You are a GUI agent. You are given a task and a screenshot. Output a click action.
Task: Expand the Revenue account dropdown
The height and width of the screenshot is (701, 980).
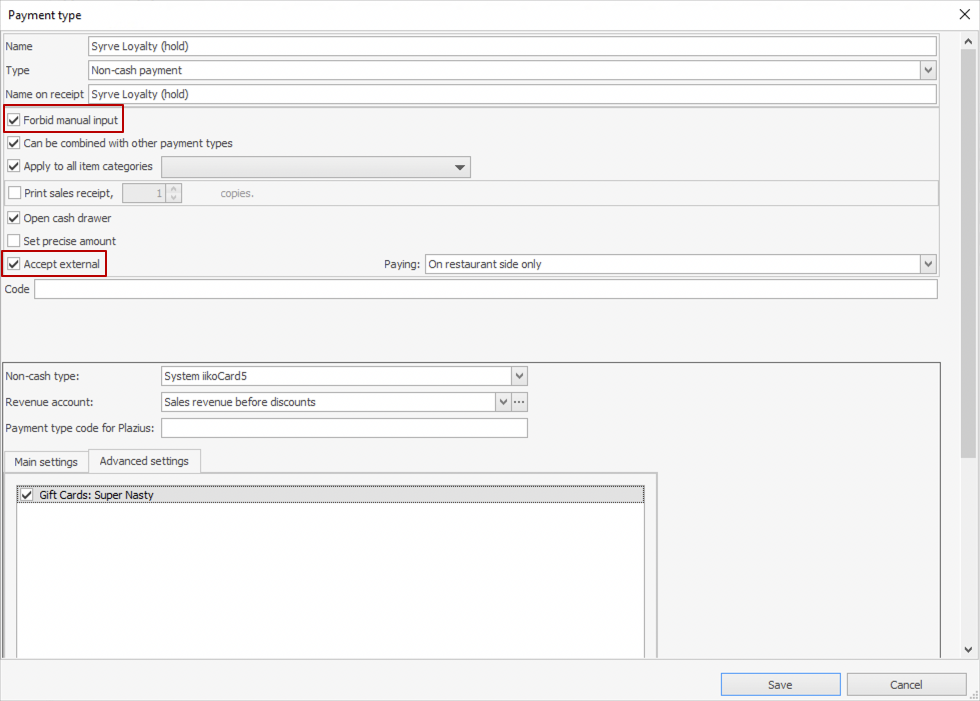click(x=503, y=402)
